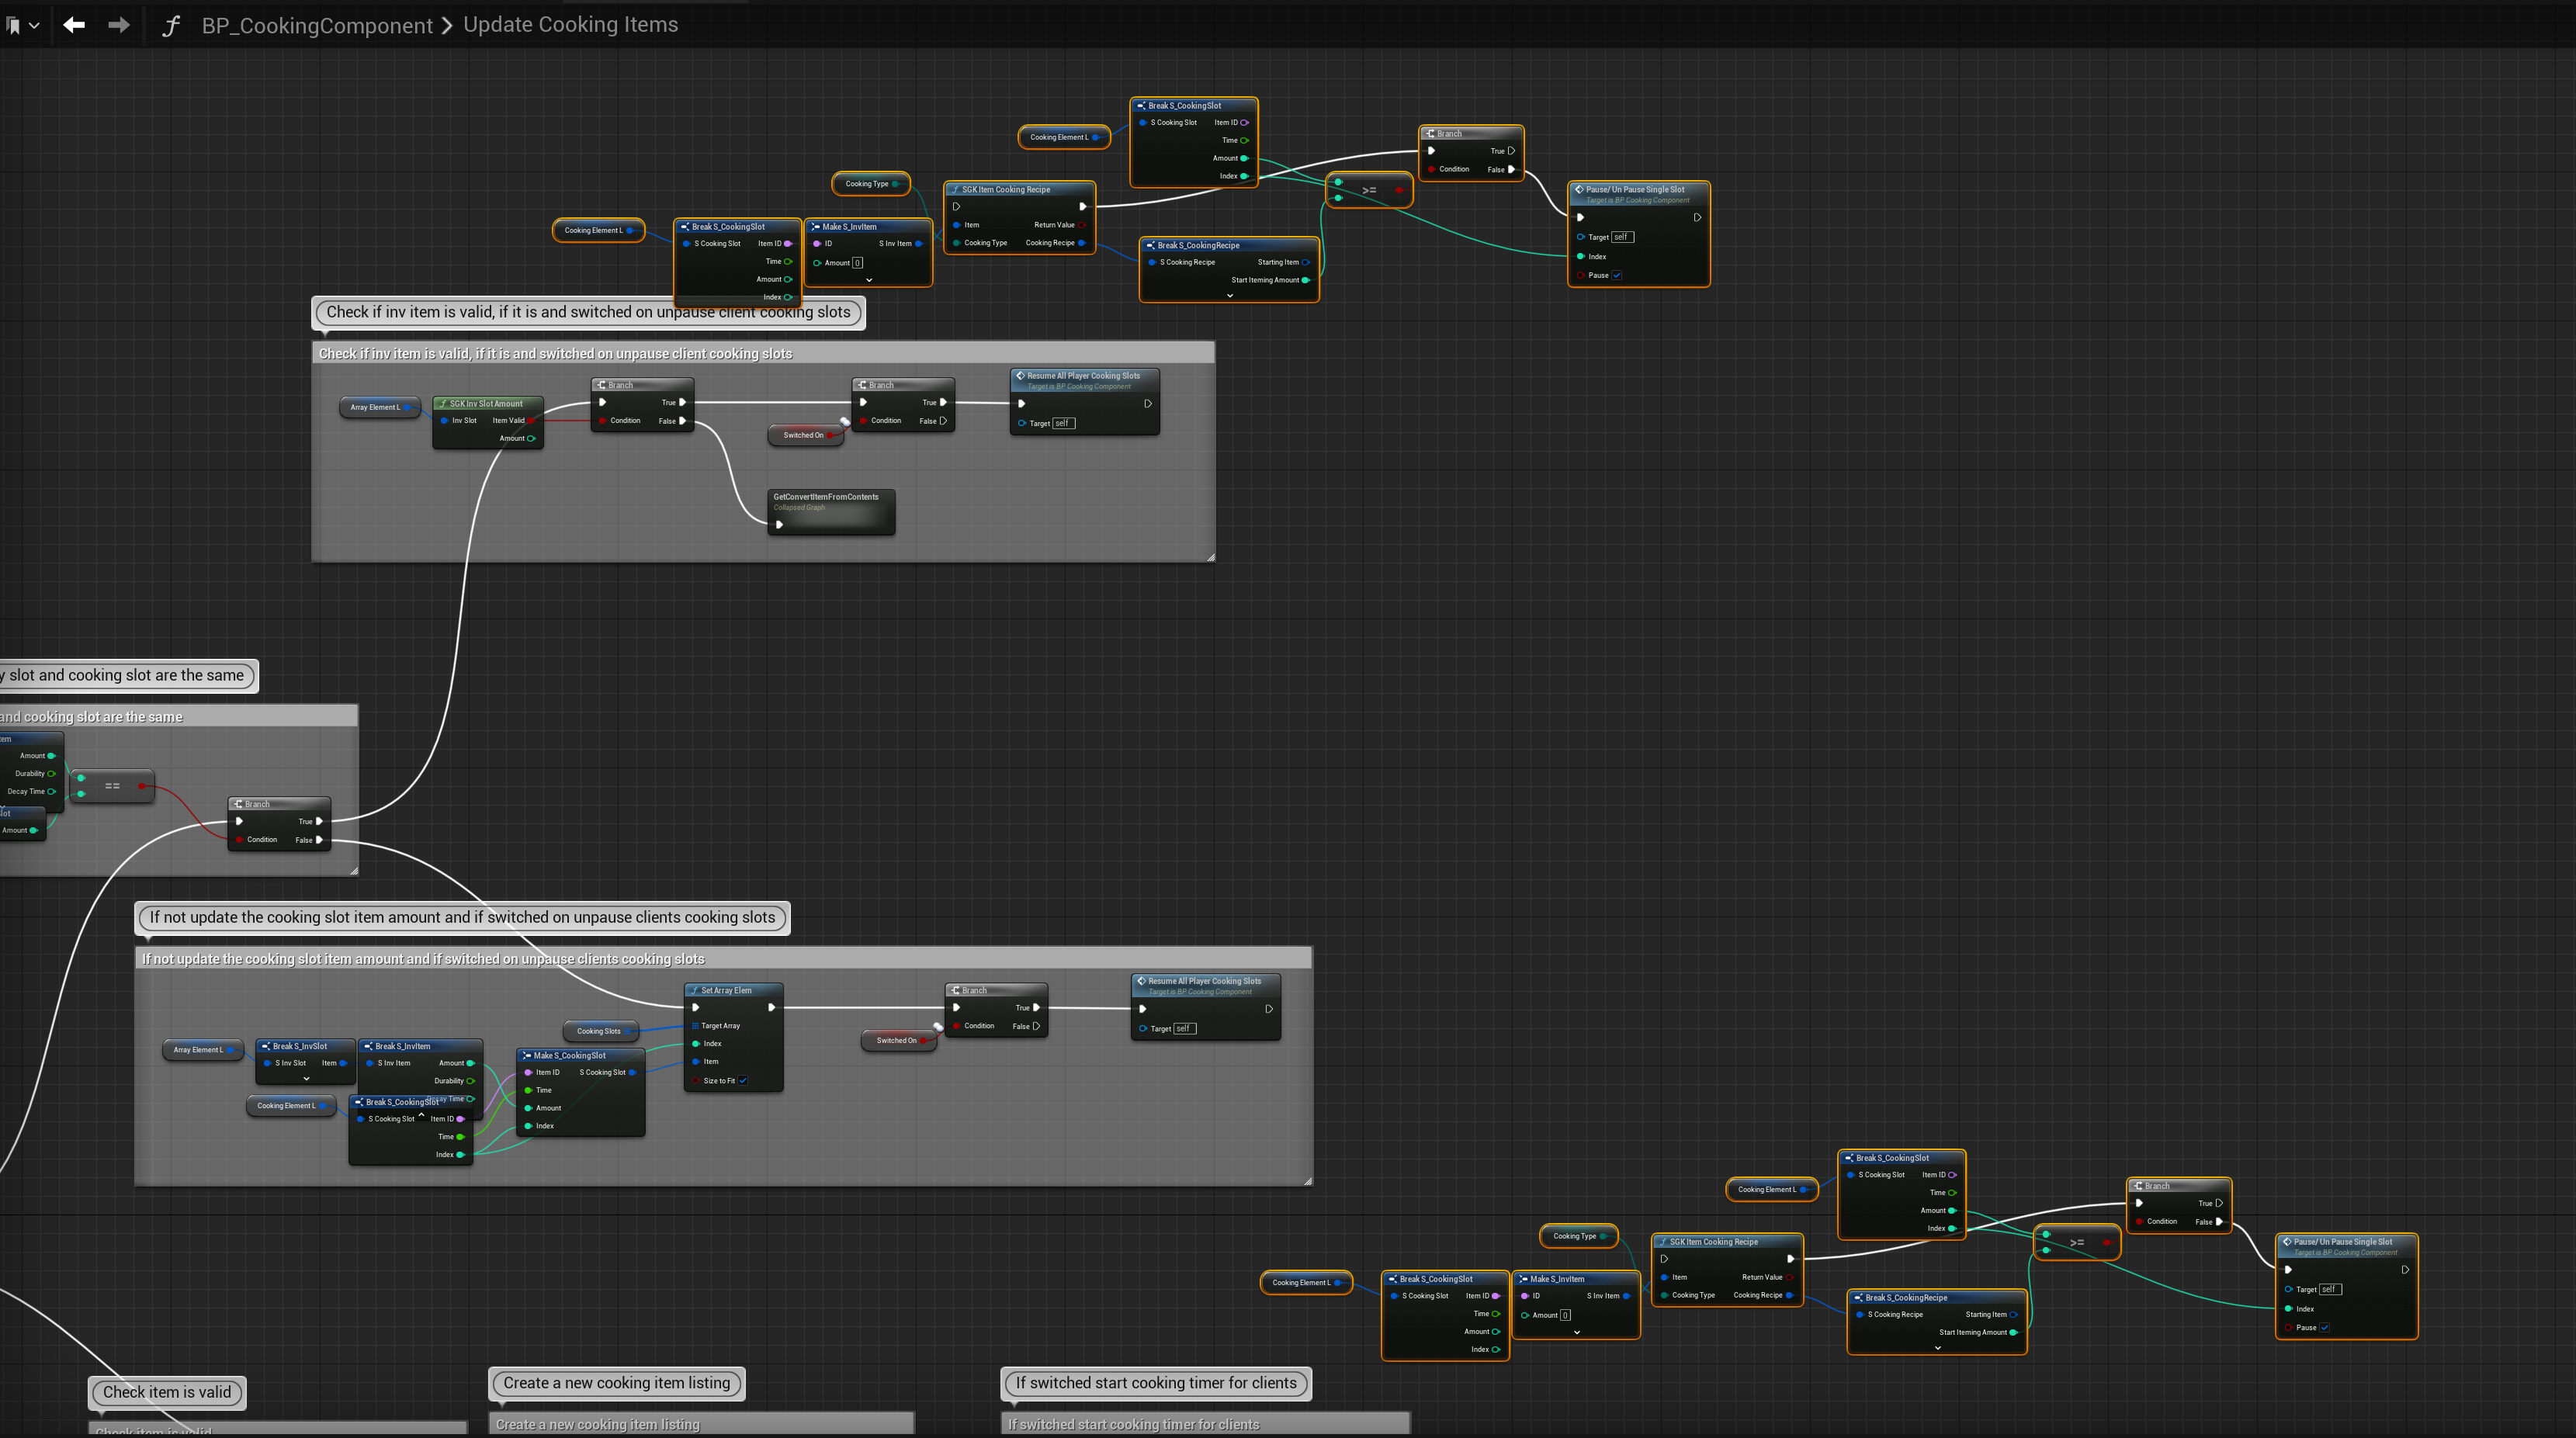Click Update Cooking Items breadcrumb

pos(570,25)
